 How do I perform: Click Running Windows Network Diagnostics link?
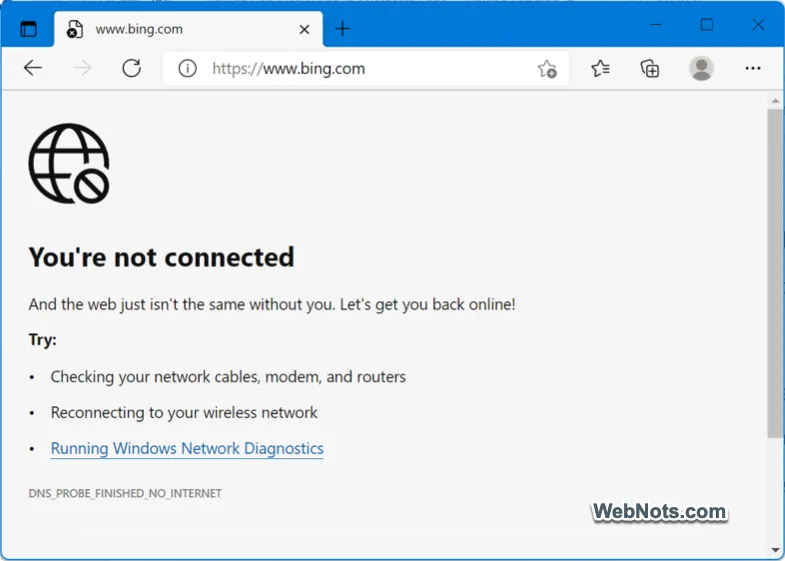[187, 448]
